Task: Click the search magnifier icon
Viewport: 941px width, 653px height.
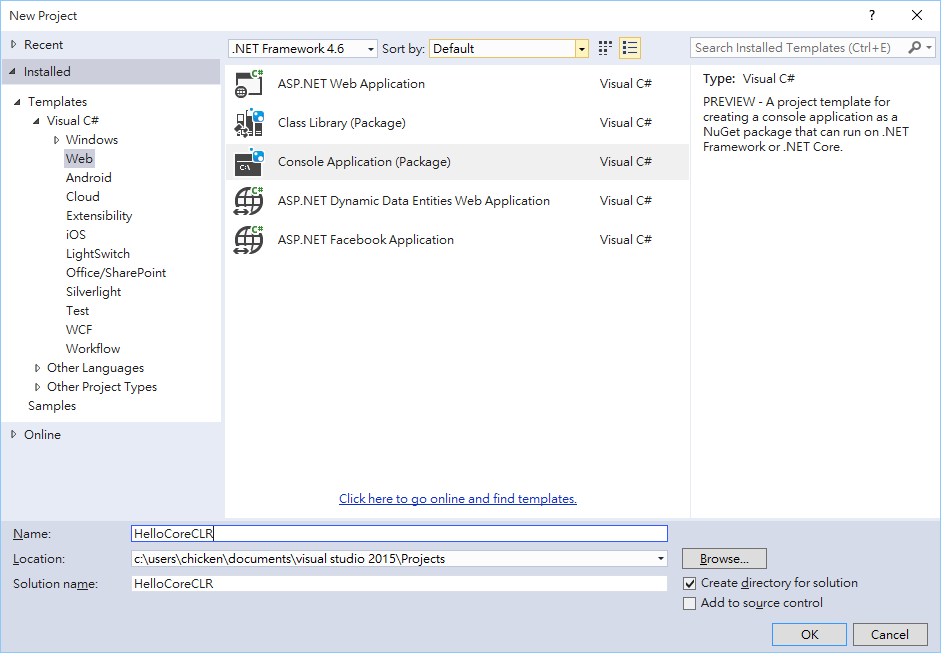Action: point(915,48)
